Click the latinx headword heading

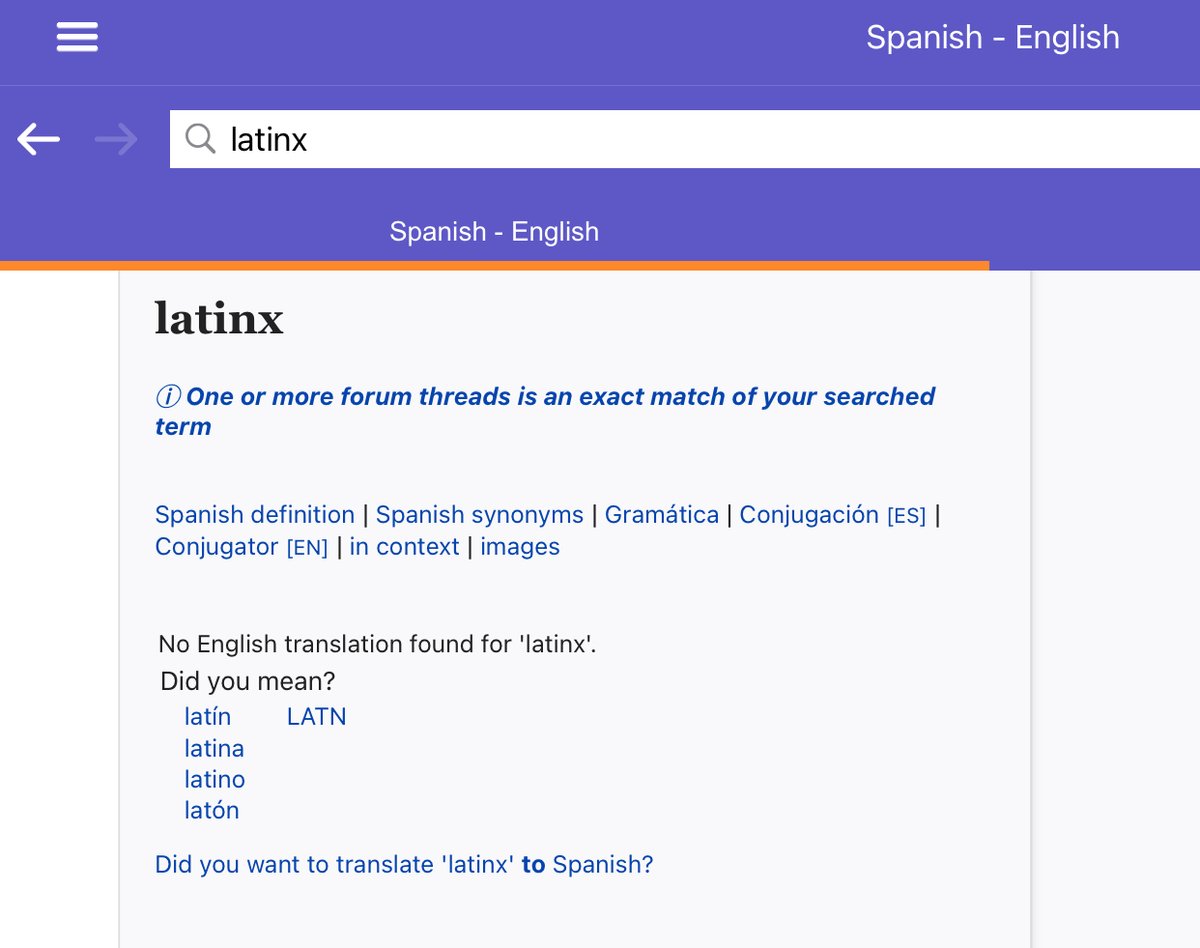(219, 318)
